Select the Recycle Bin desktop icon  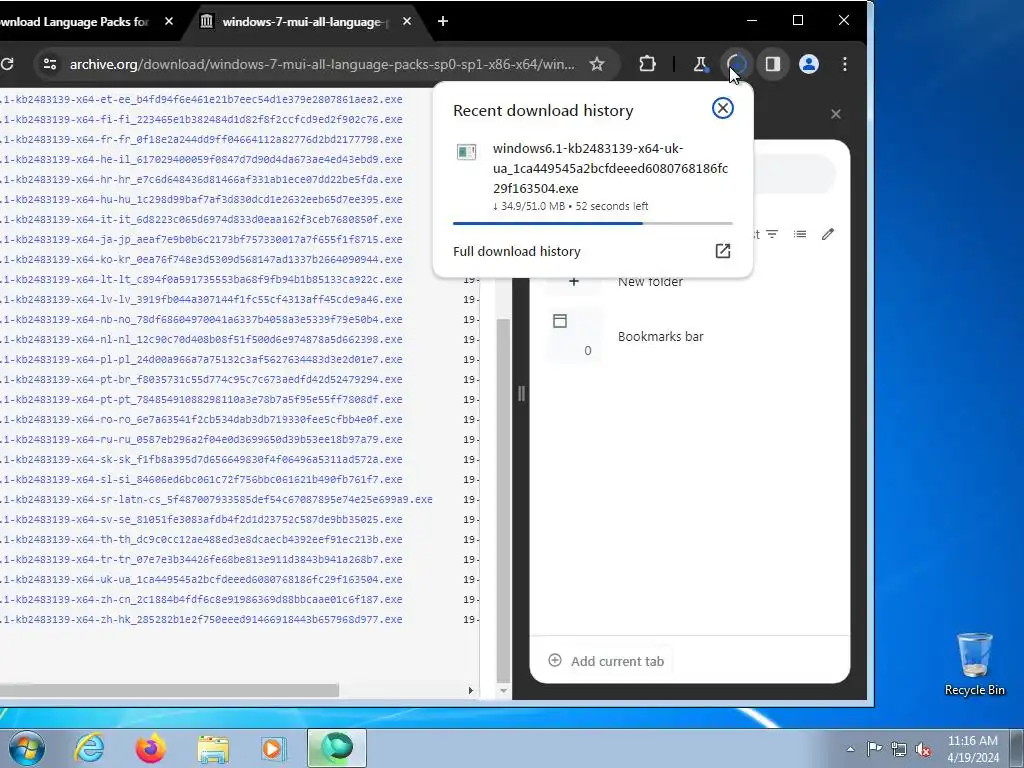974,664
